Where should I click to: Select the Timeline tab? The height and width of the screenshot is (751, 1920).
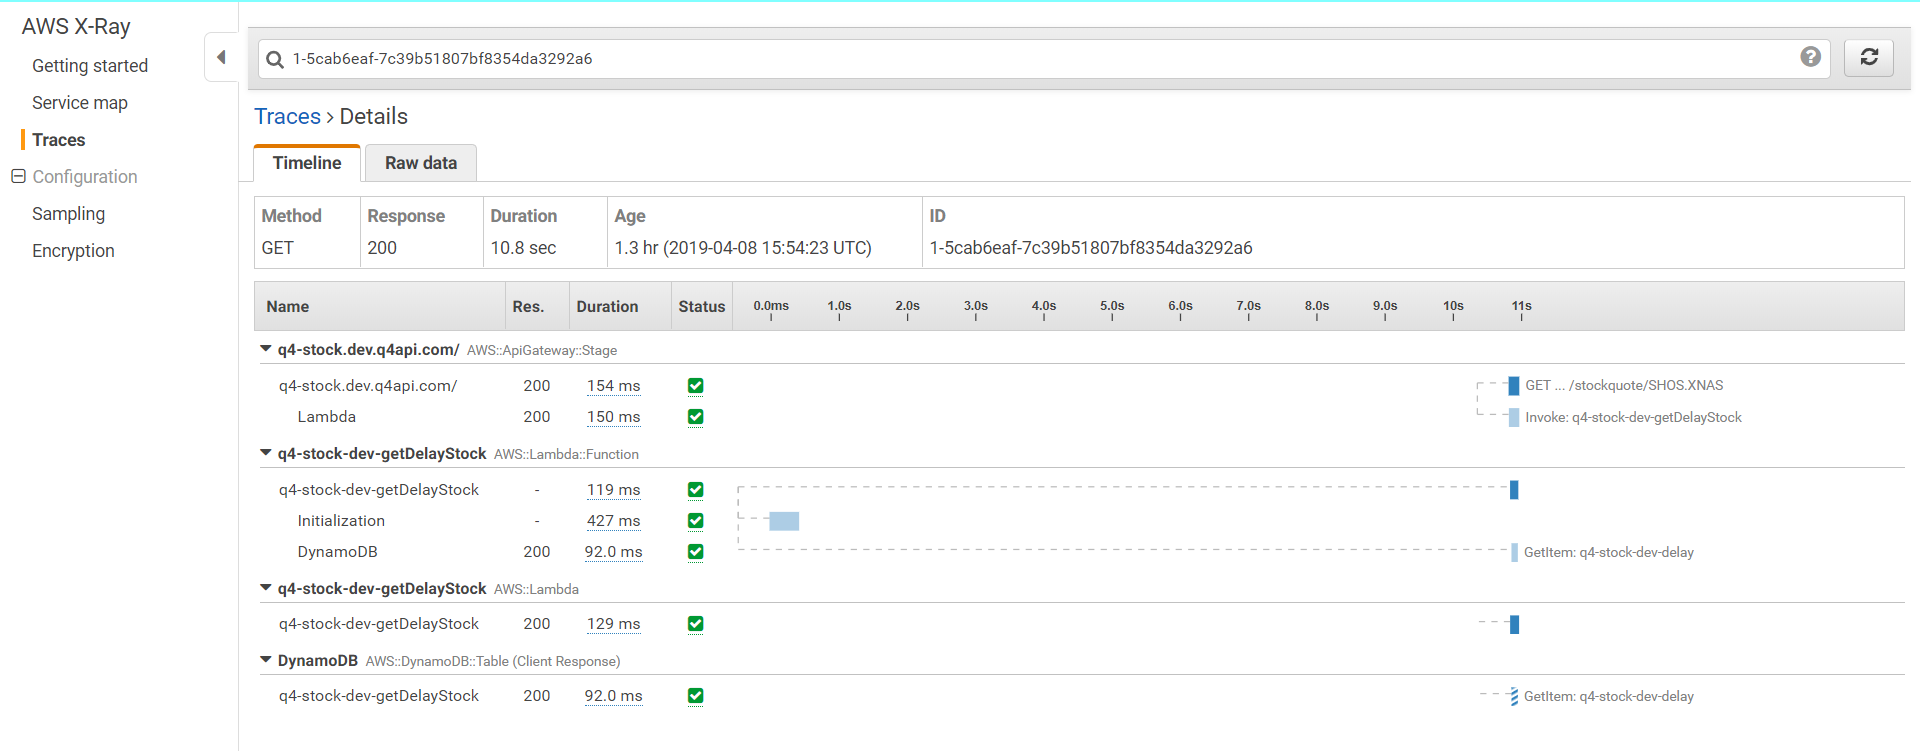coord(307,163)
